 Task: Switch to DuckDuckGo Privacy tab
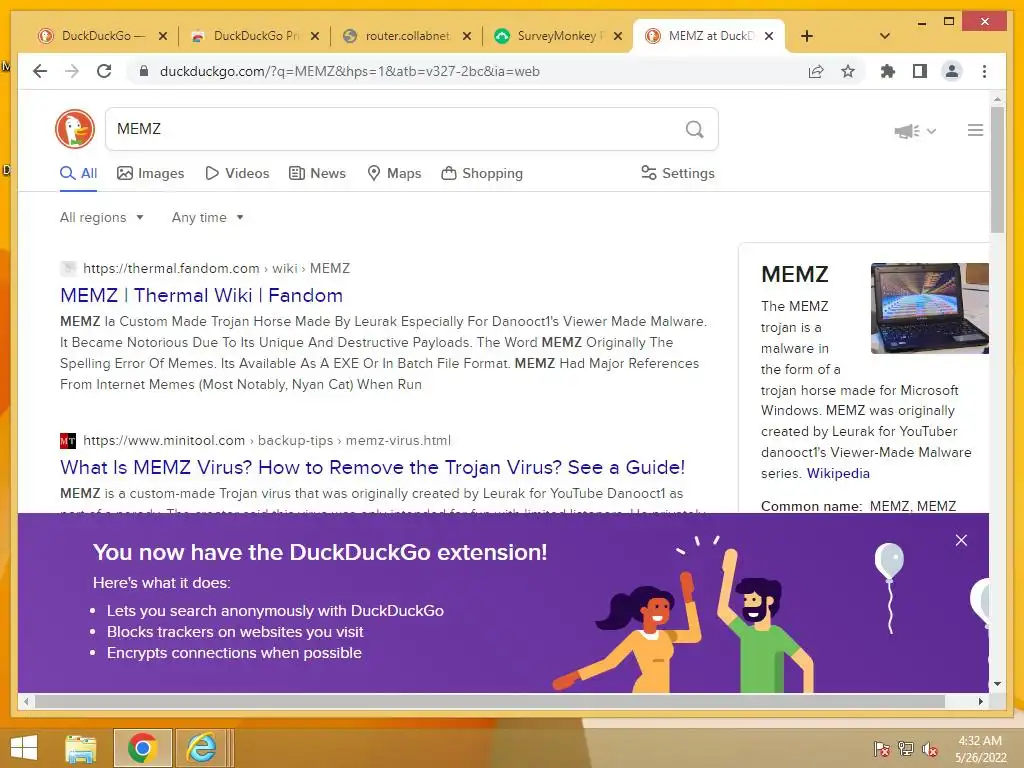pyautogui.click(x=255, y=36)
